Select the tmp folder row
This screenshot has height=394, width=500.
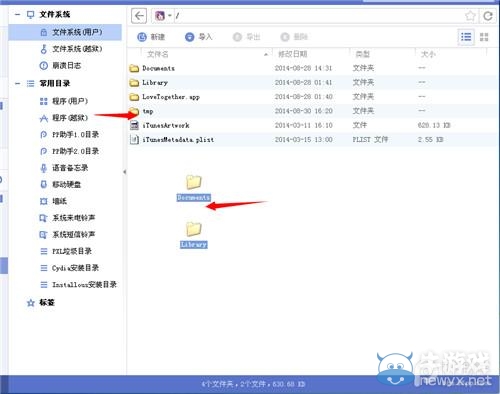point(313,111)
